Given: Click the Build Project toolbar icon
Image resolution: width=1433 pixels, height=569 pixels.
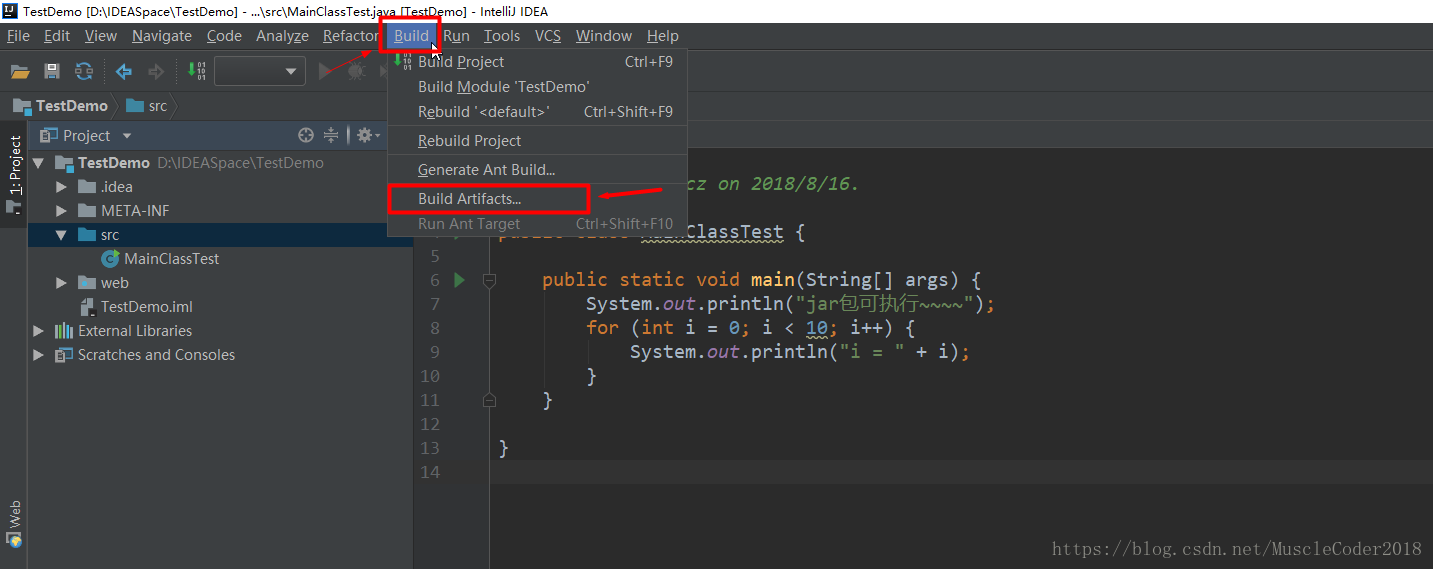Looking at the screenshot, I should pyautogui.click(x=196, y=71).
